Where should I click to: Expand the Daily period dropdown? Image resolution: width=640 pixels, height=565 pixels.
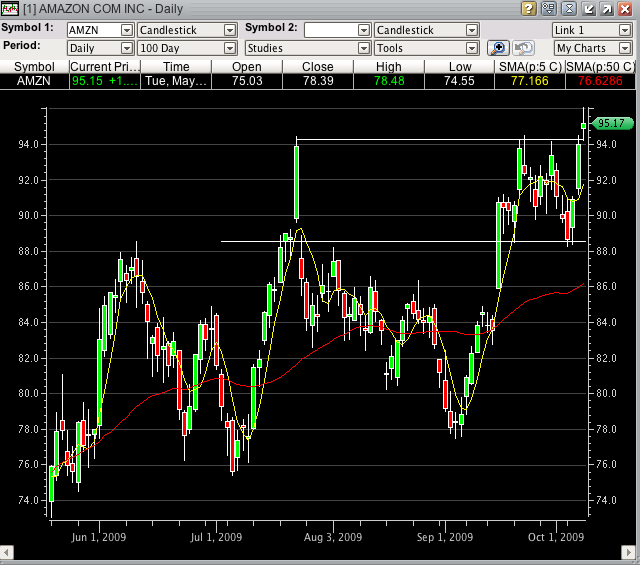[x=126, y=47]
